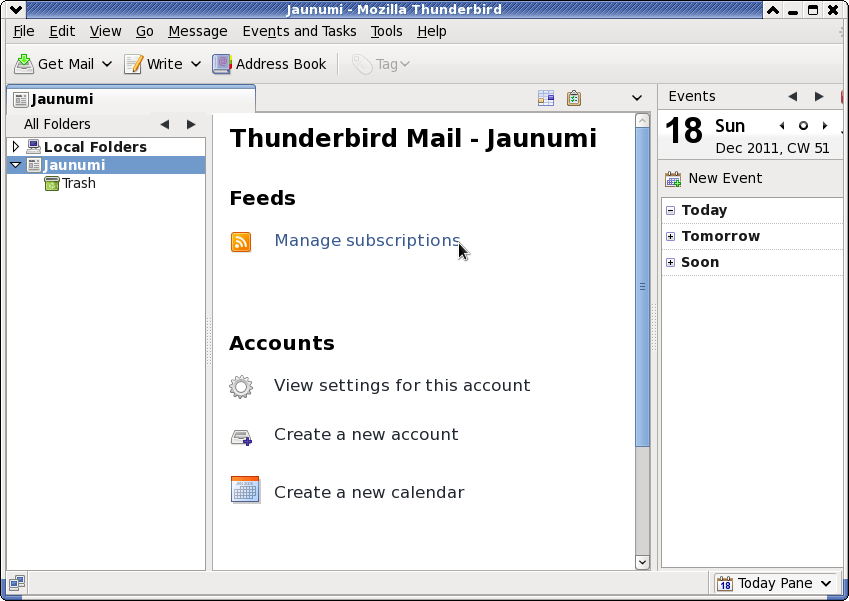Click the new calendar icon
Viewport: 849px width, 601px height.
245,489
